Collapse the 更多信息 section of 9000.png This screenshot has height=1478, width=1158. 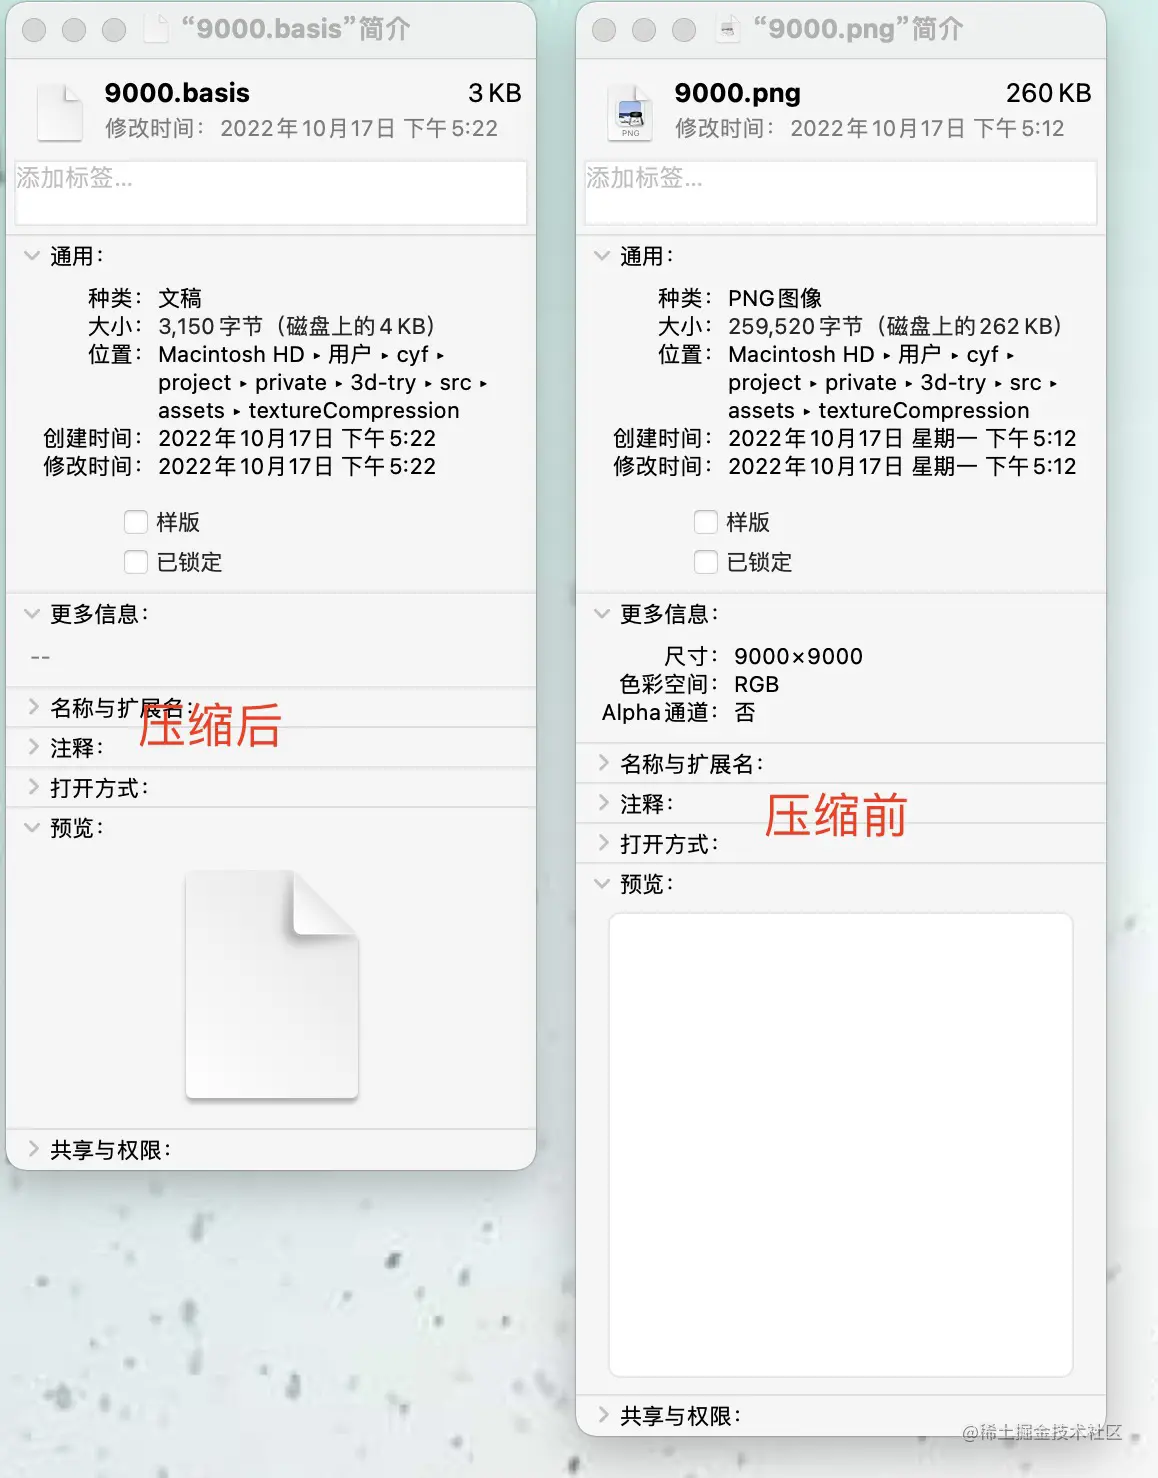pyautogui.click(x=601, y=614)
